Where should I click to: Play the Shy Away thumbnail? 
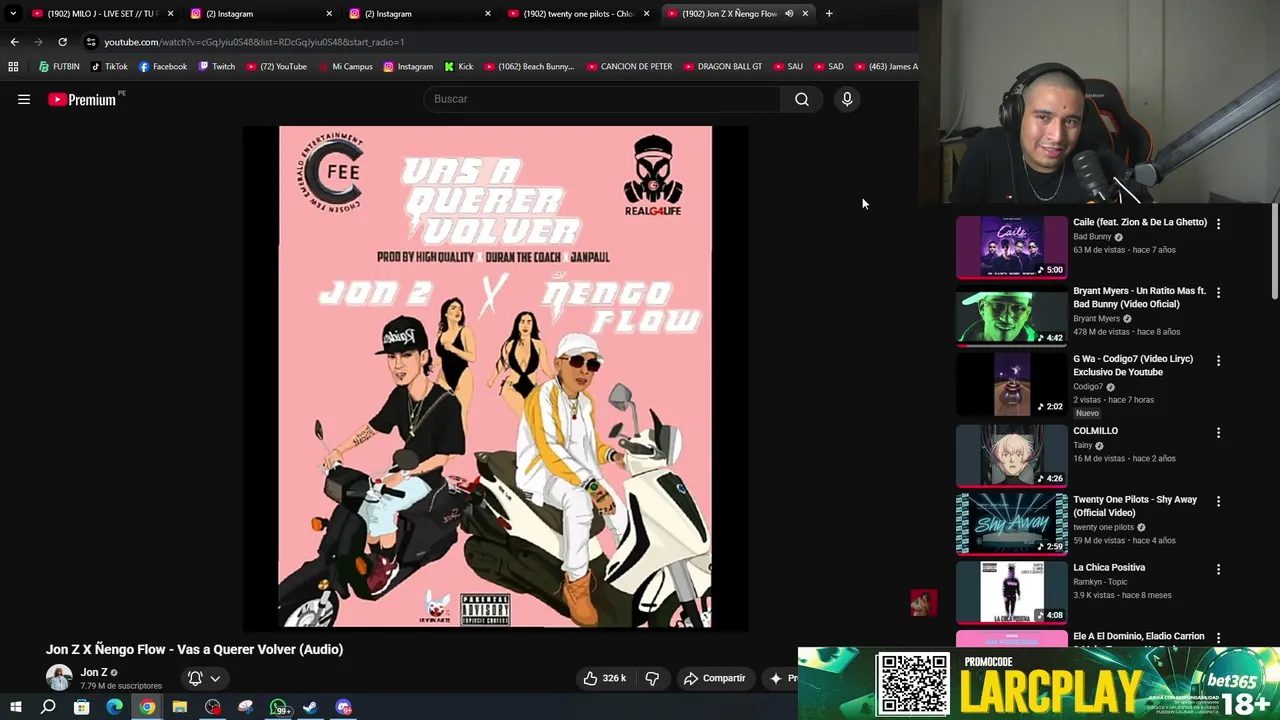pos(1011,523)
